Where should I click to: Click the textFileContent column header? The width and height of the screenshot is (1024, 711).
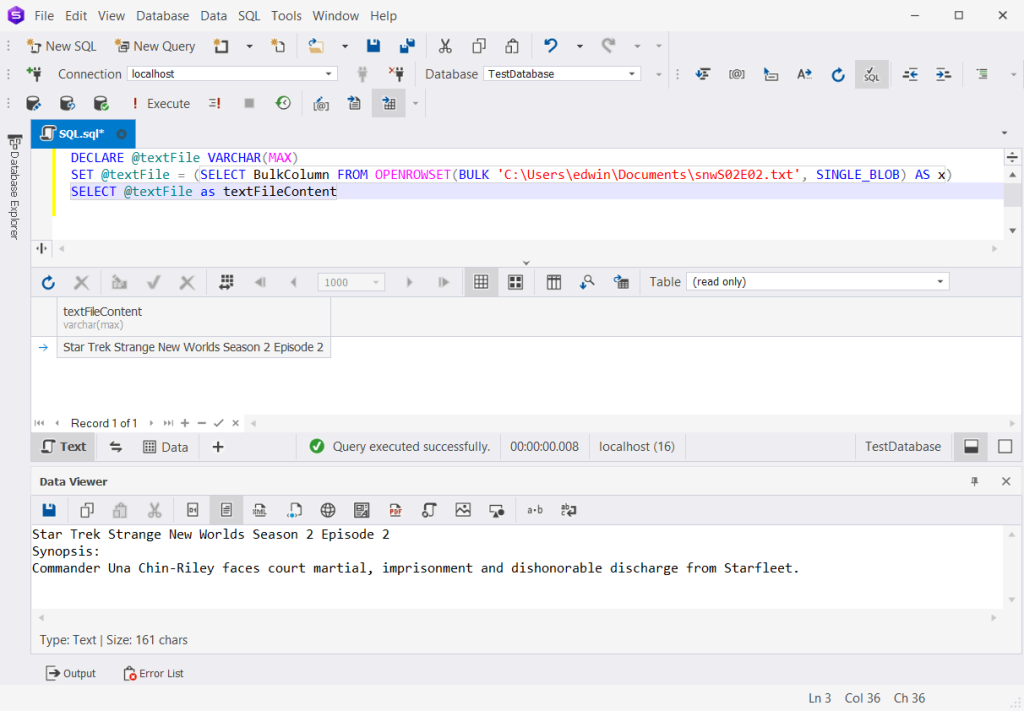pyautogui.click(x=193, y=317)
